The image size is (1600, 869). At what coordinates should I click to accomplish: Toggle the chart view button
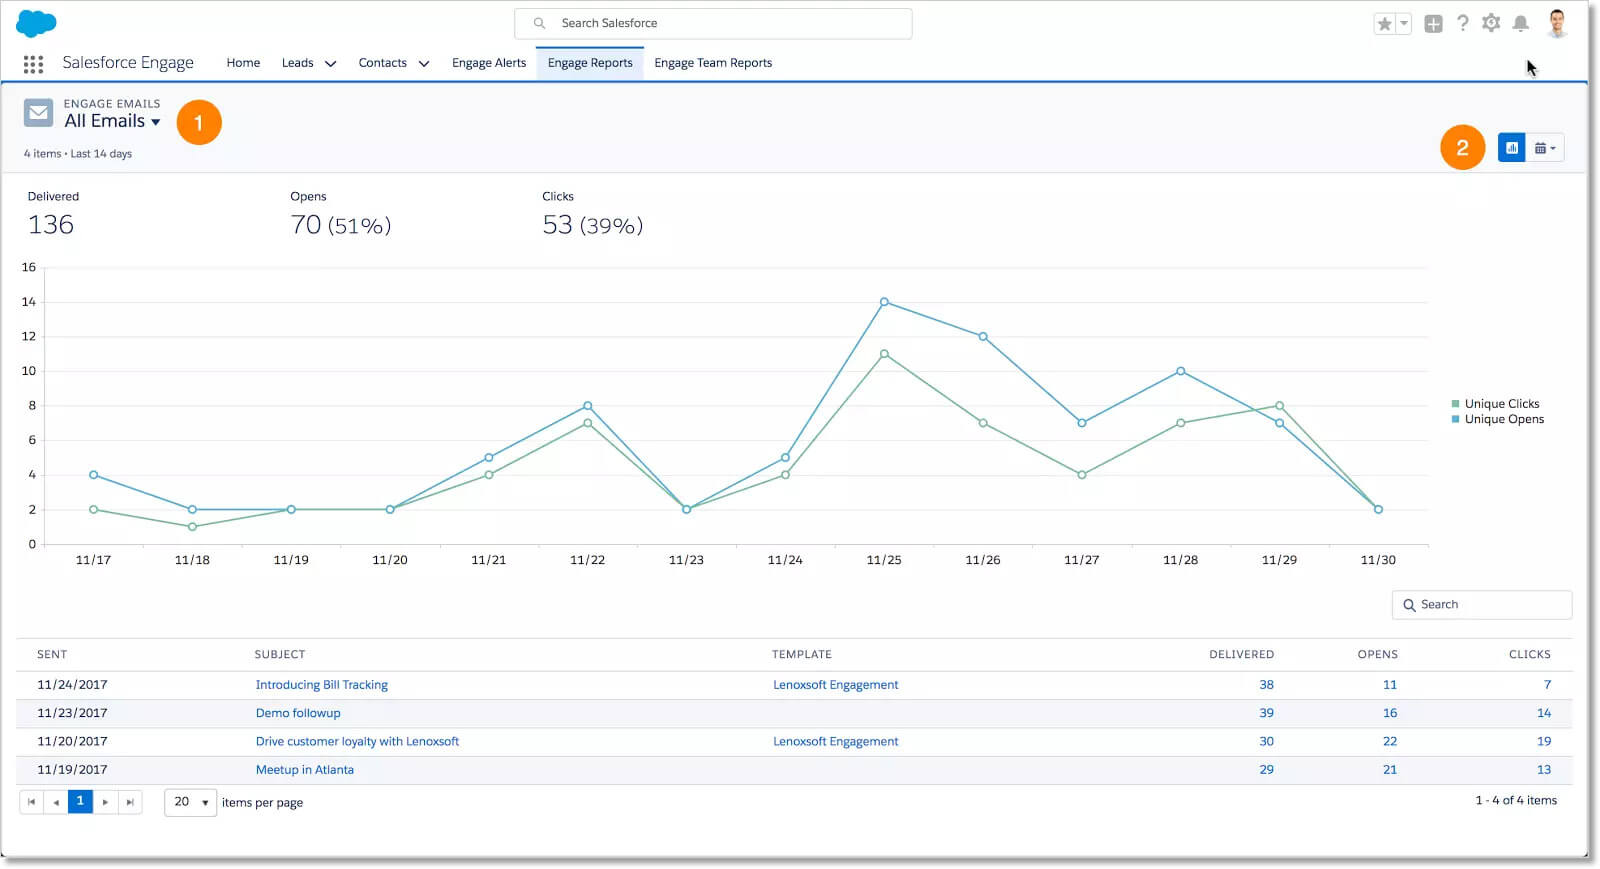click(x=1511, y=148)
